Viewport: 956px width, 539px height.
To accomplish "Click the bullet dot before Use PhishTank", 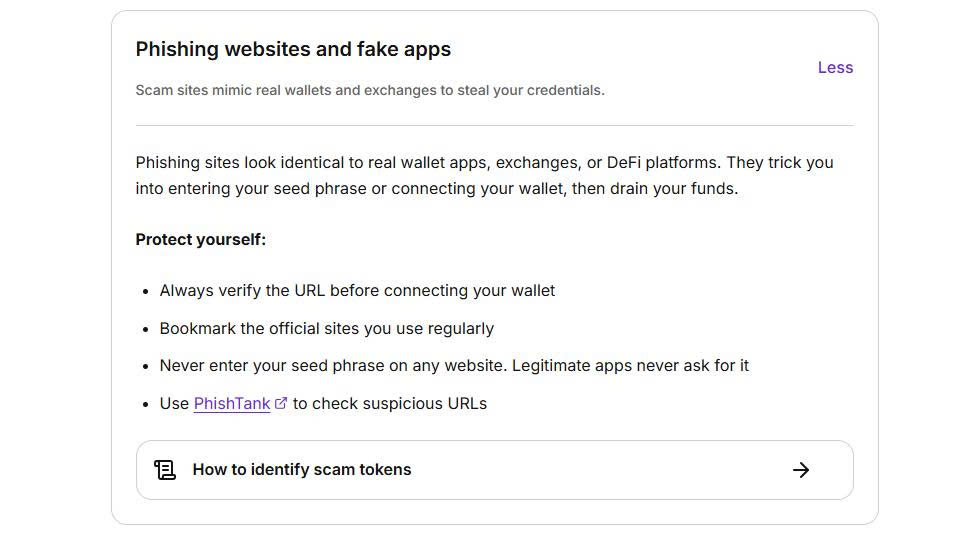I will (145, 405).
